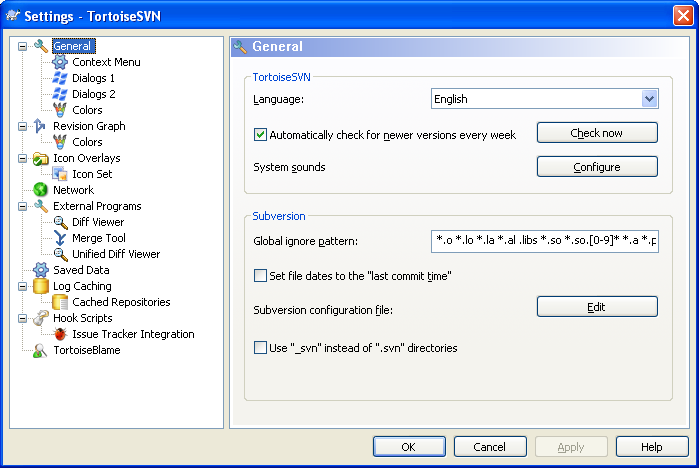Screen dimensions: 699x468
Task: Click the Dialogs 1 windows icon
Action: [60, 78]
